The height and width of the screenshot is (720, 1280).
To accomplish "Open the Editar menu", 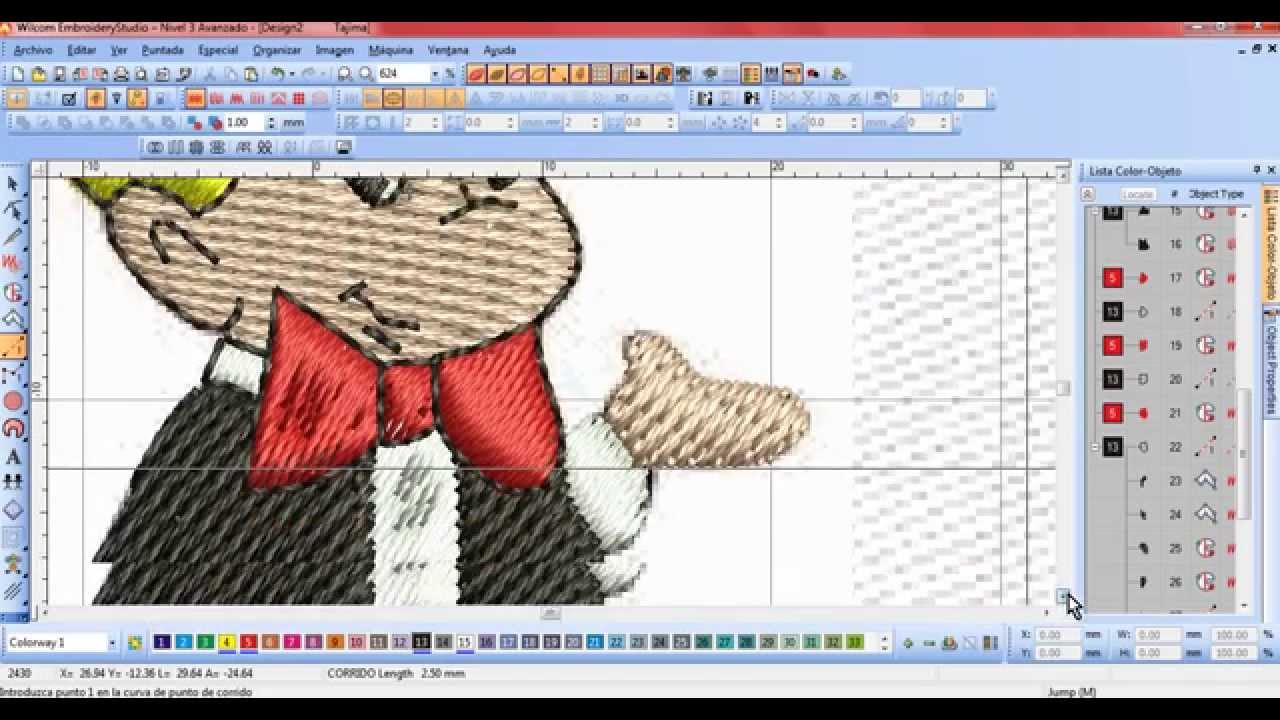I will coord(81,50).
